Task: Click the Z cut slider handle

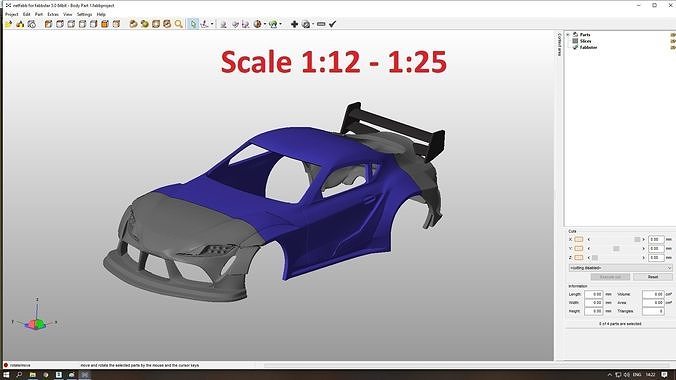Action: tap(595, 258)
